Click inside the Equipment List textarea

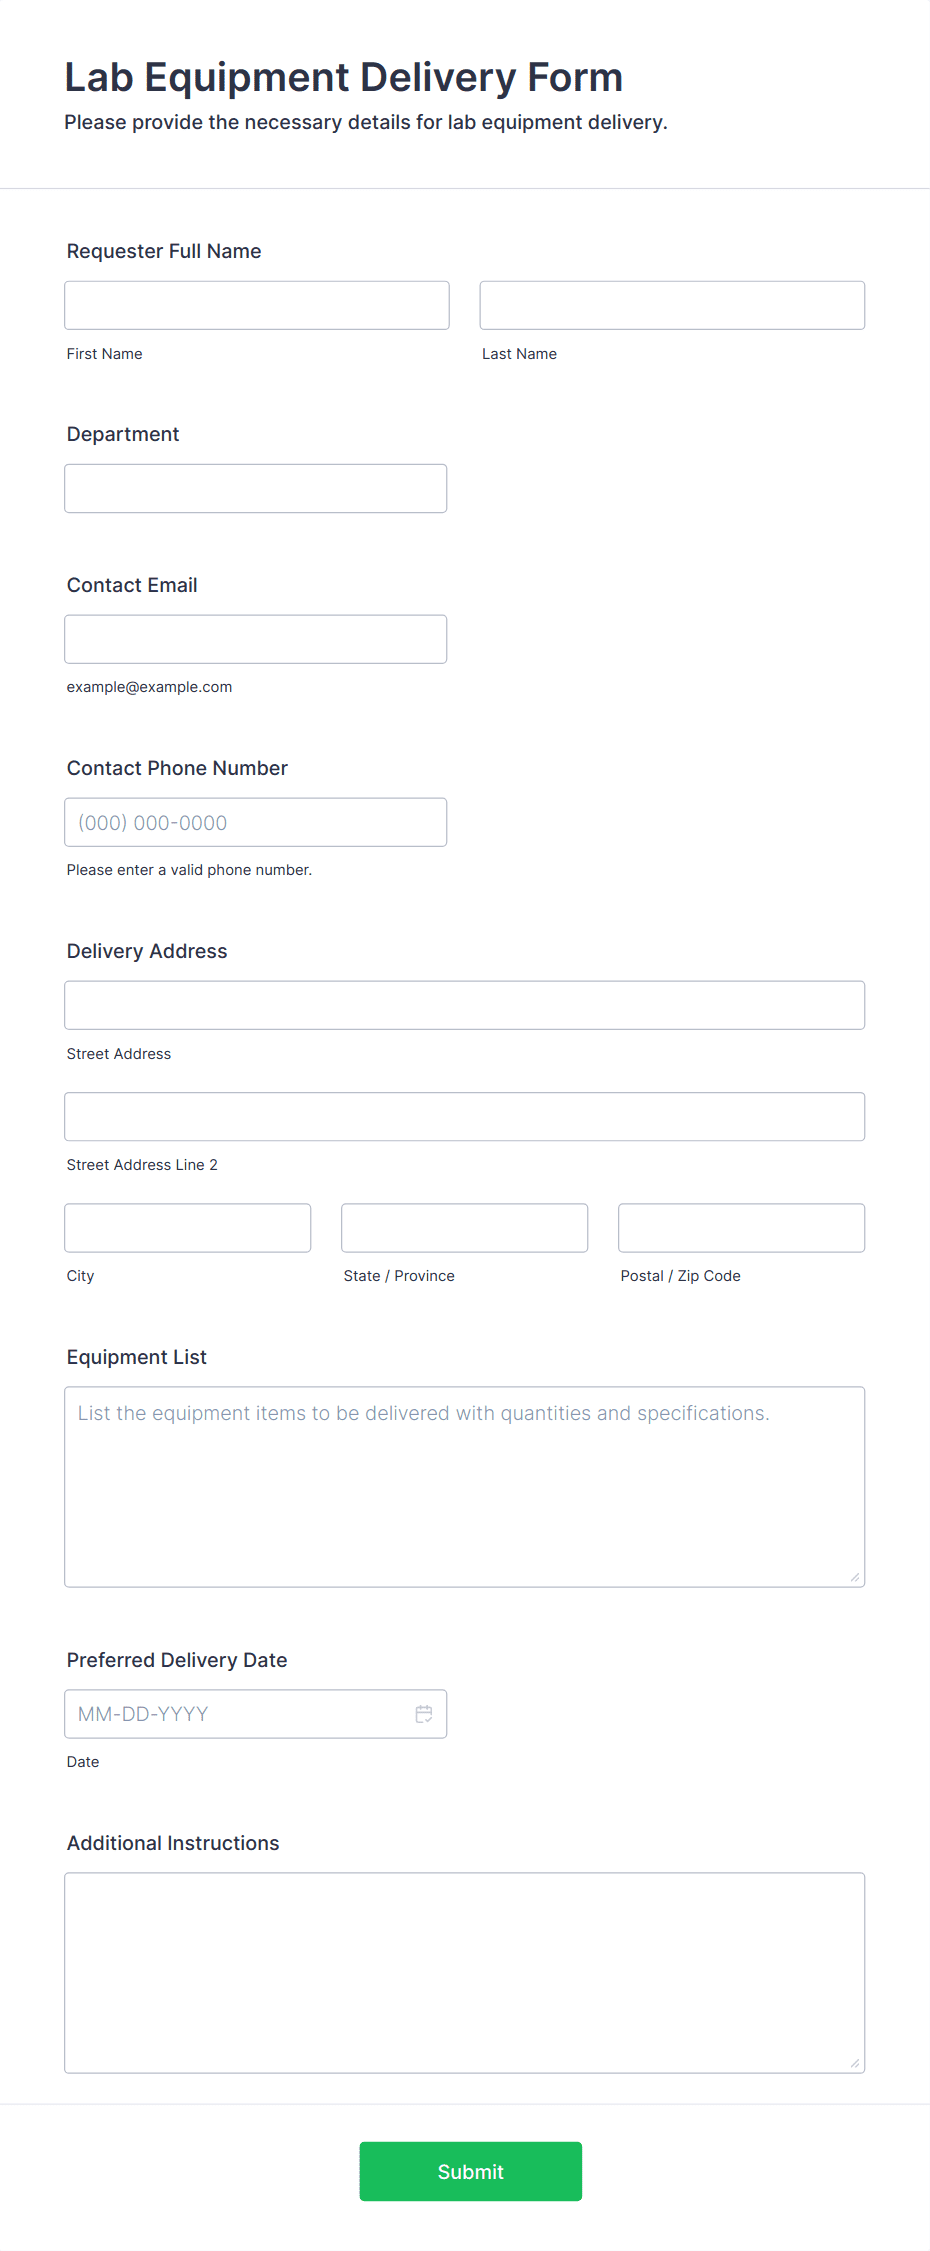(x=465, y=1487)
